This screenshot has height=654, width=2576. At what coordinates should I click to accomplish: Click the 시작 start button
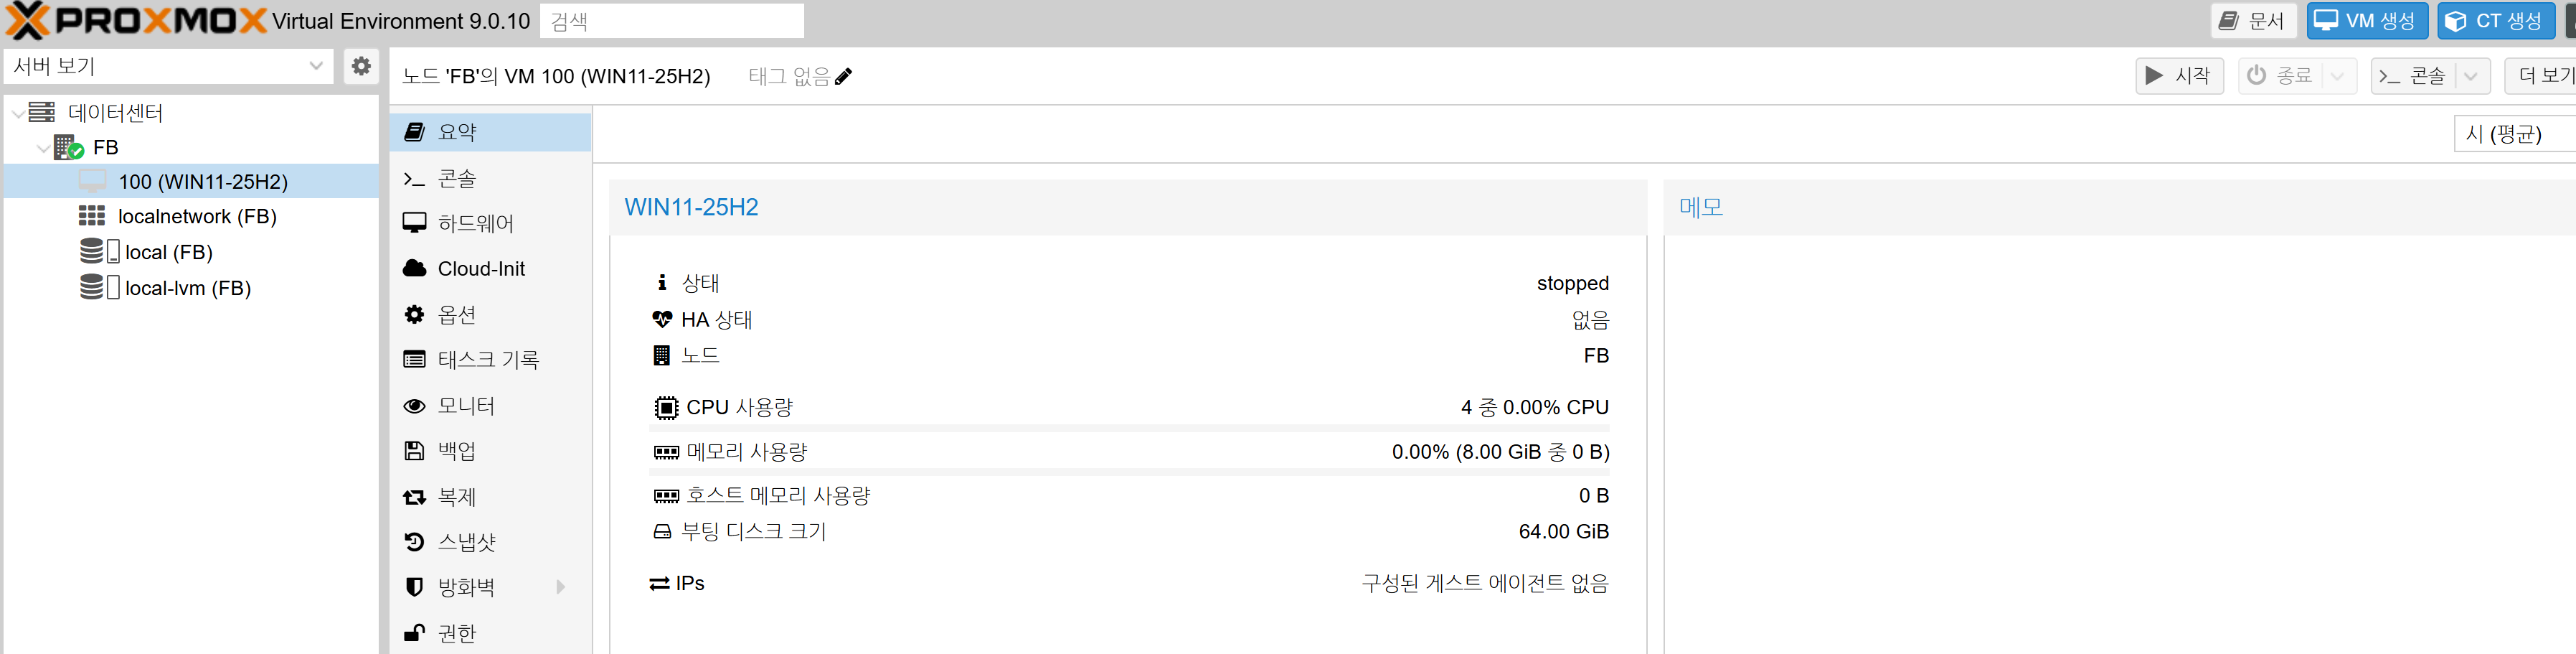tap(2179, 76)
